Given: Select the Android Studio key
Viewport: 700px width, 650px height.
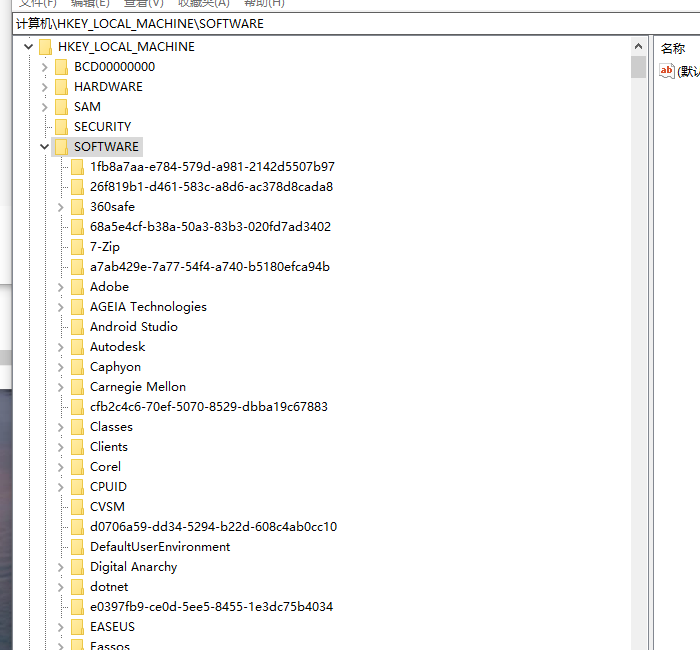Looking at the screenshot, I should 134,327.
